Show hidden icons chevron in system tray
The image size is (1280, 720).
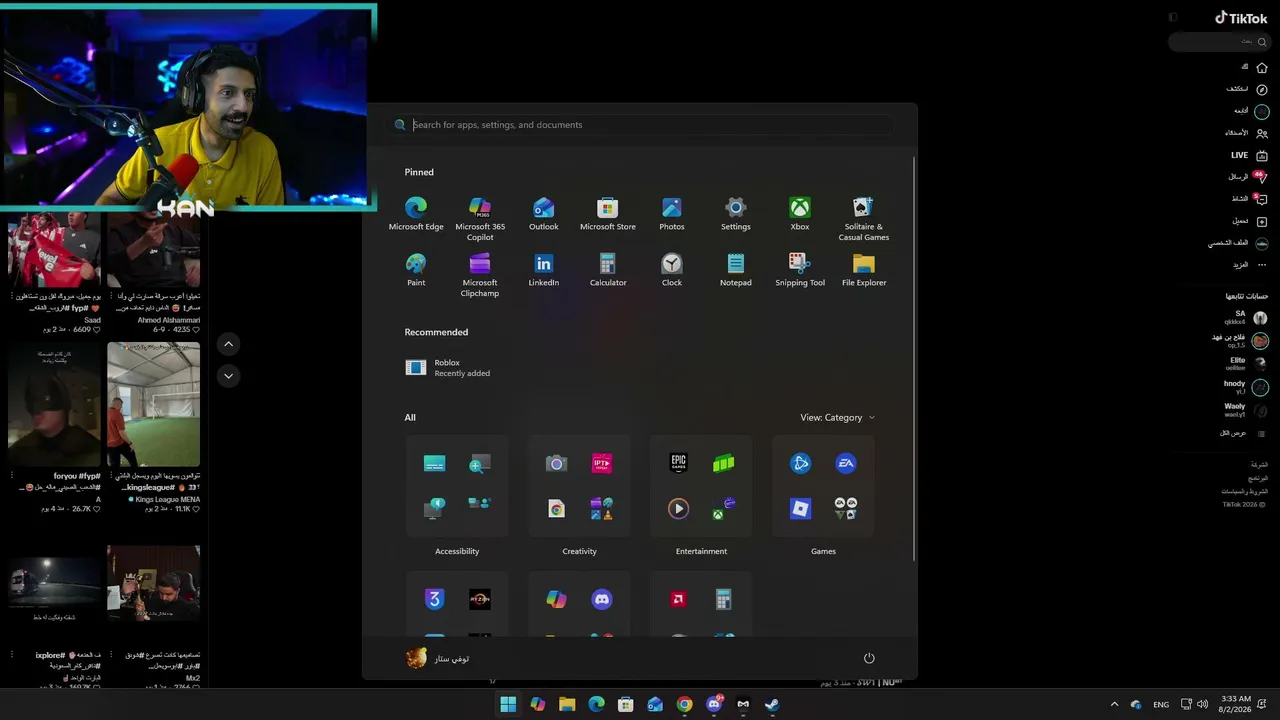(1114, 704)
